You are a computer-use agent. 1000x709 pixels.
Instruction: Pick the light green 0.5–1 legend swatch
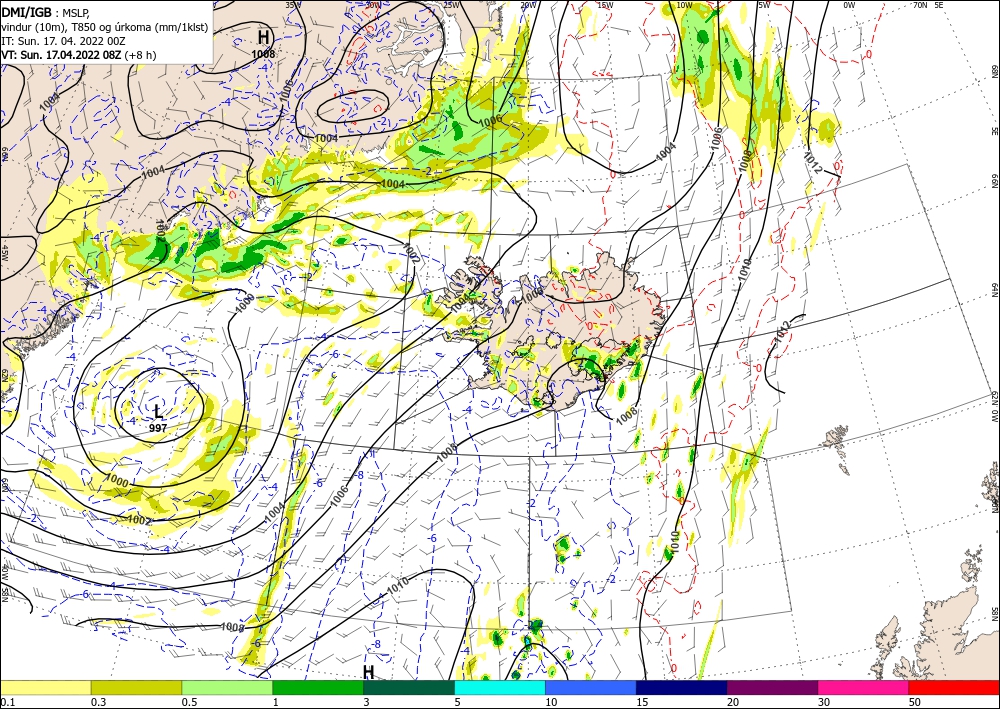227,687
